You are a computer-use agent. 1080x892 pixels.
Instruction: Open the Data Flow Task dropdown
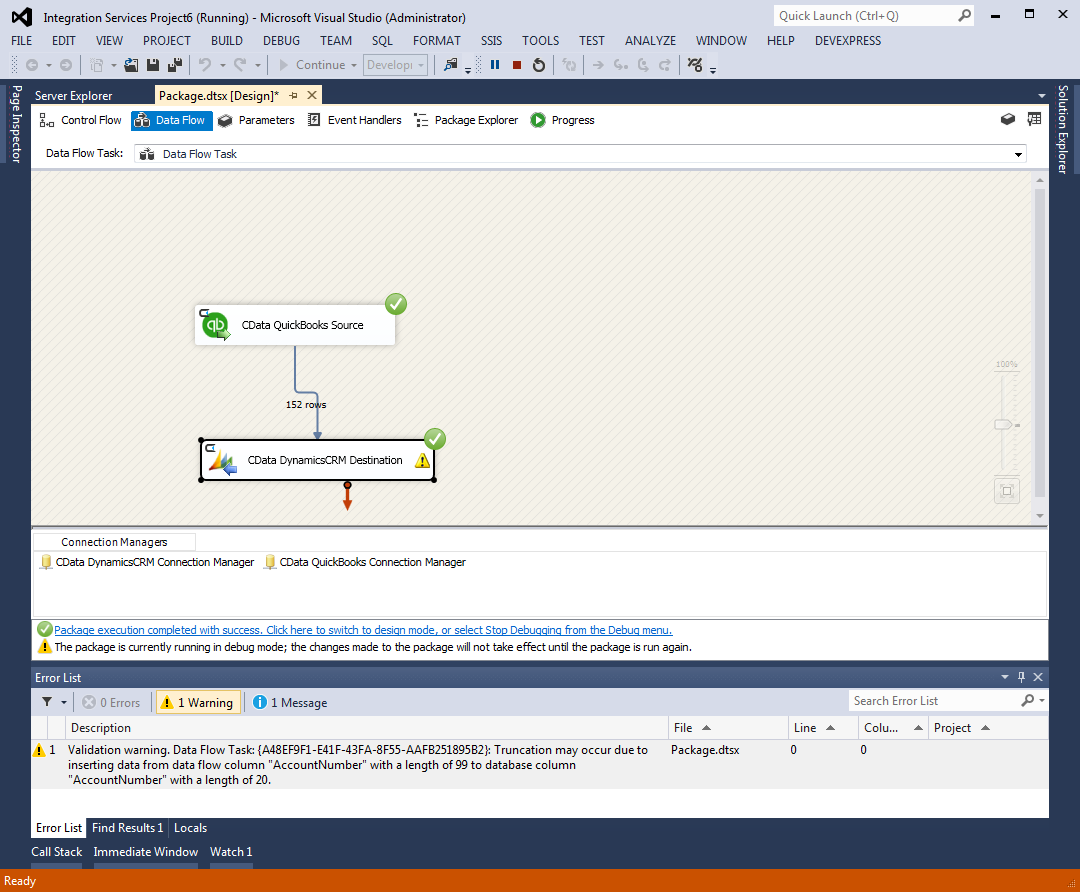[1017, 154]
